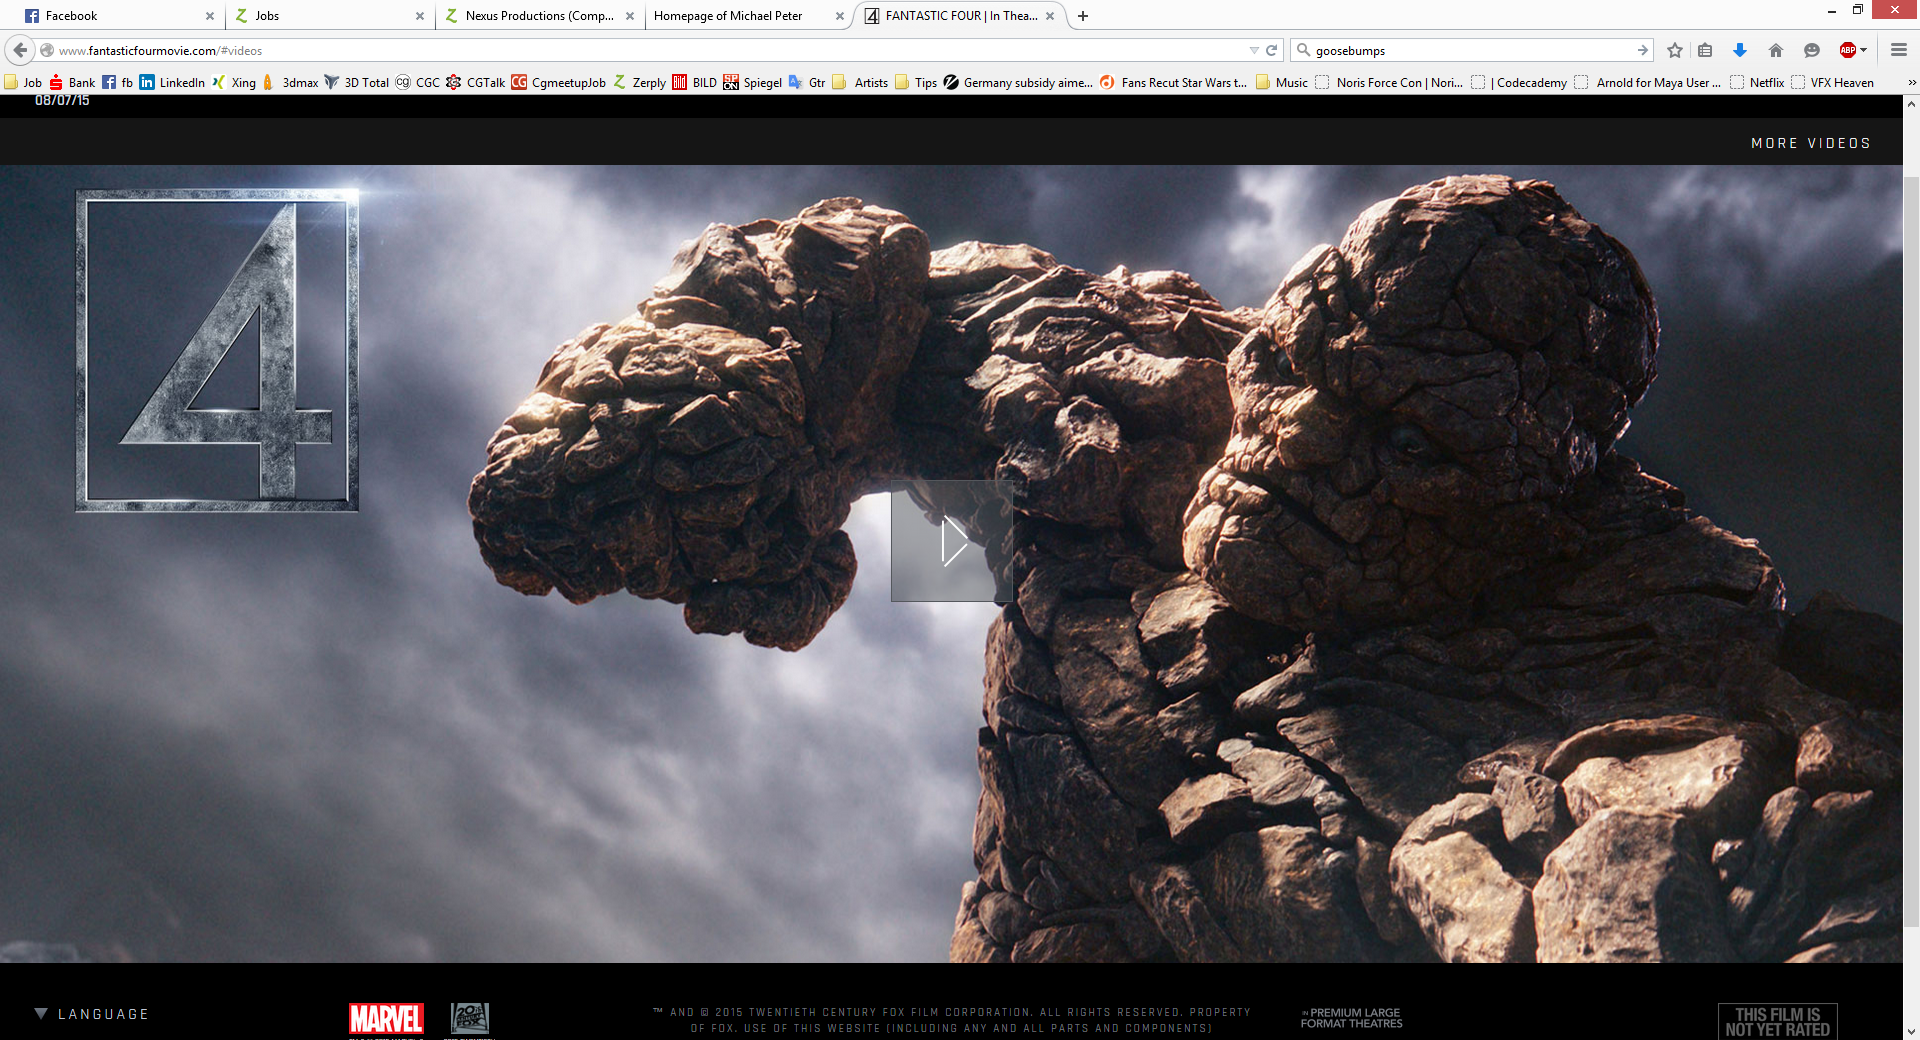Click the scrollbar up arrow

(1911, 103)
